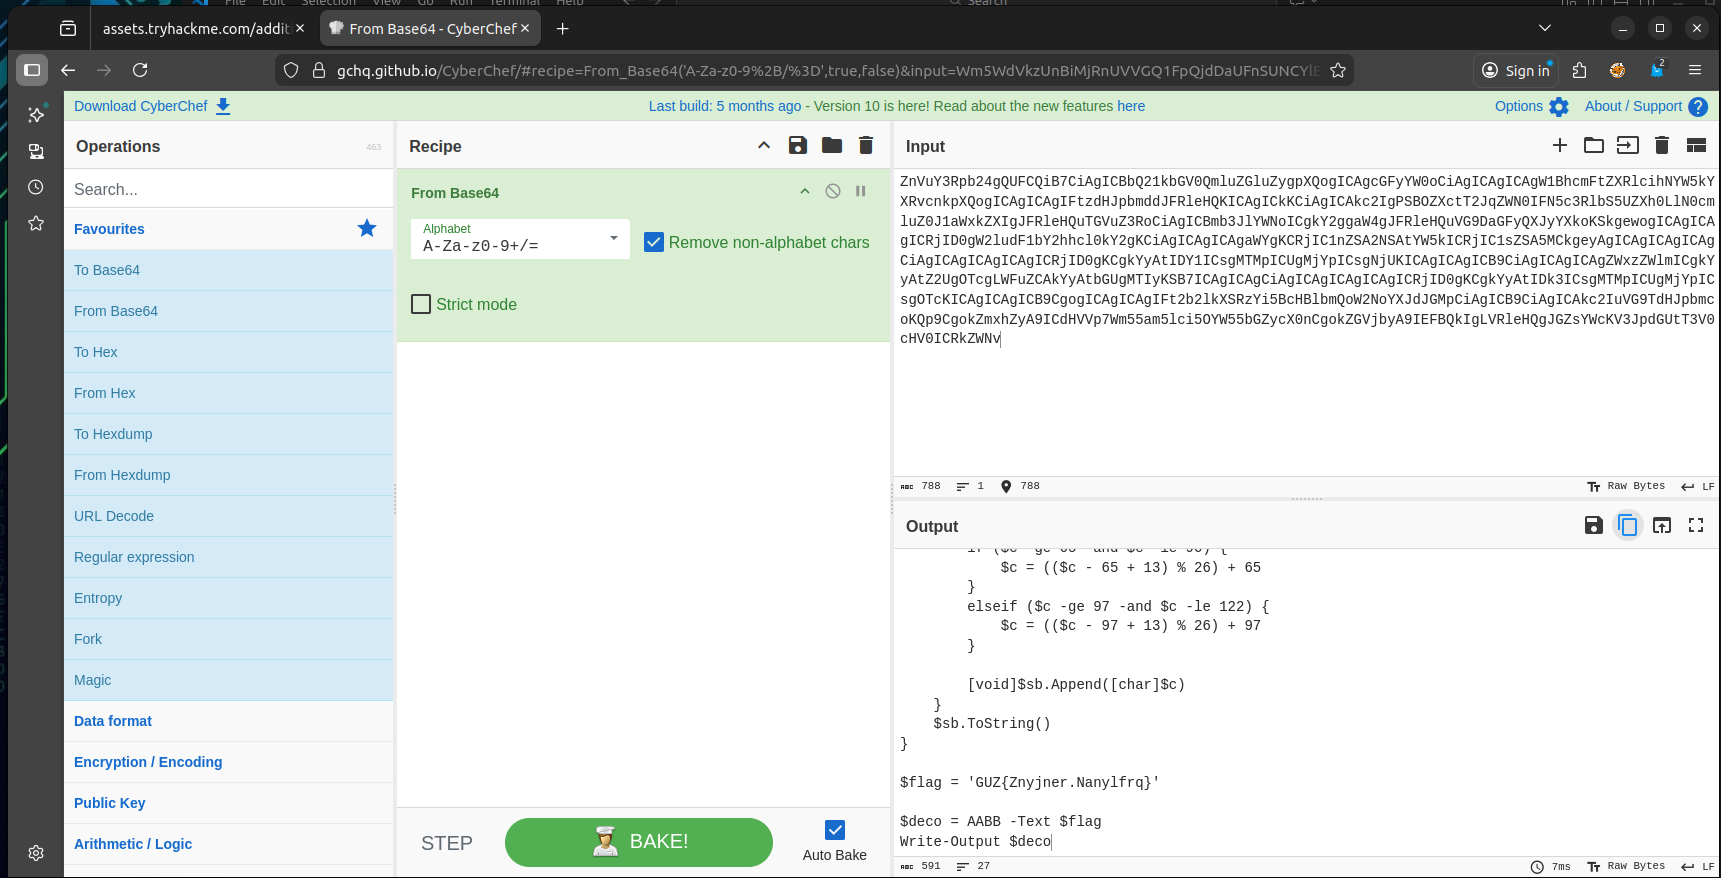List all browser tabs
The image size is (1721, 878).
[x=1545, y=28]
